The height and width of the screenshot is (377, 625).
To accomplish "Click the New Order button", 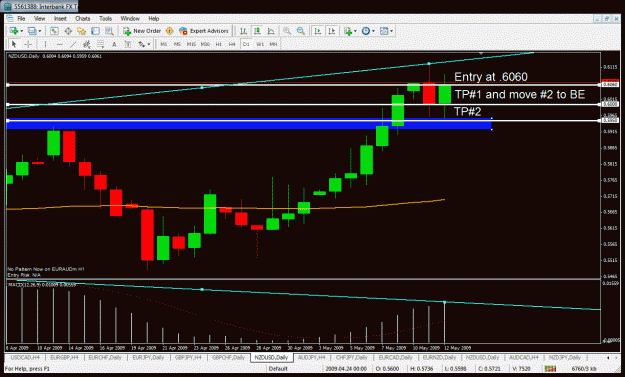I will point(142,31).
